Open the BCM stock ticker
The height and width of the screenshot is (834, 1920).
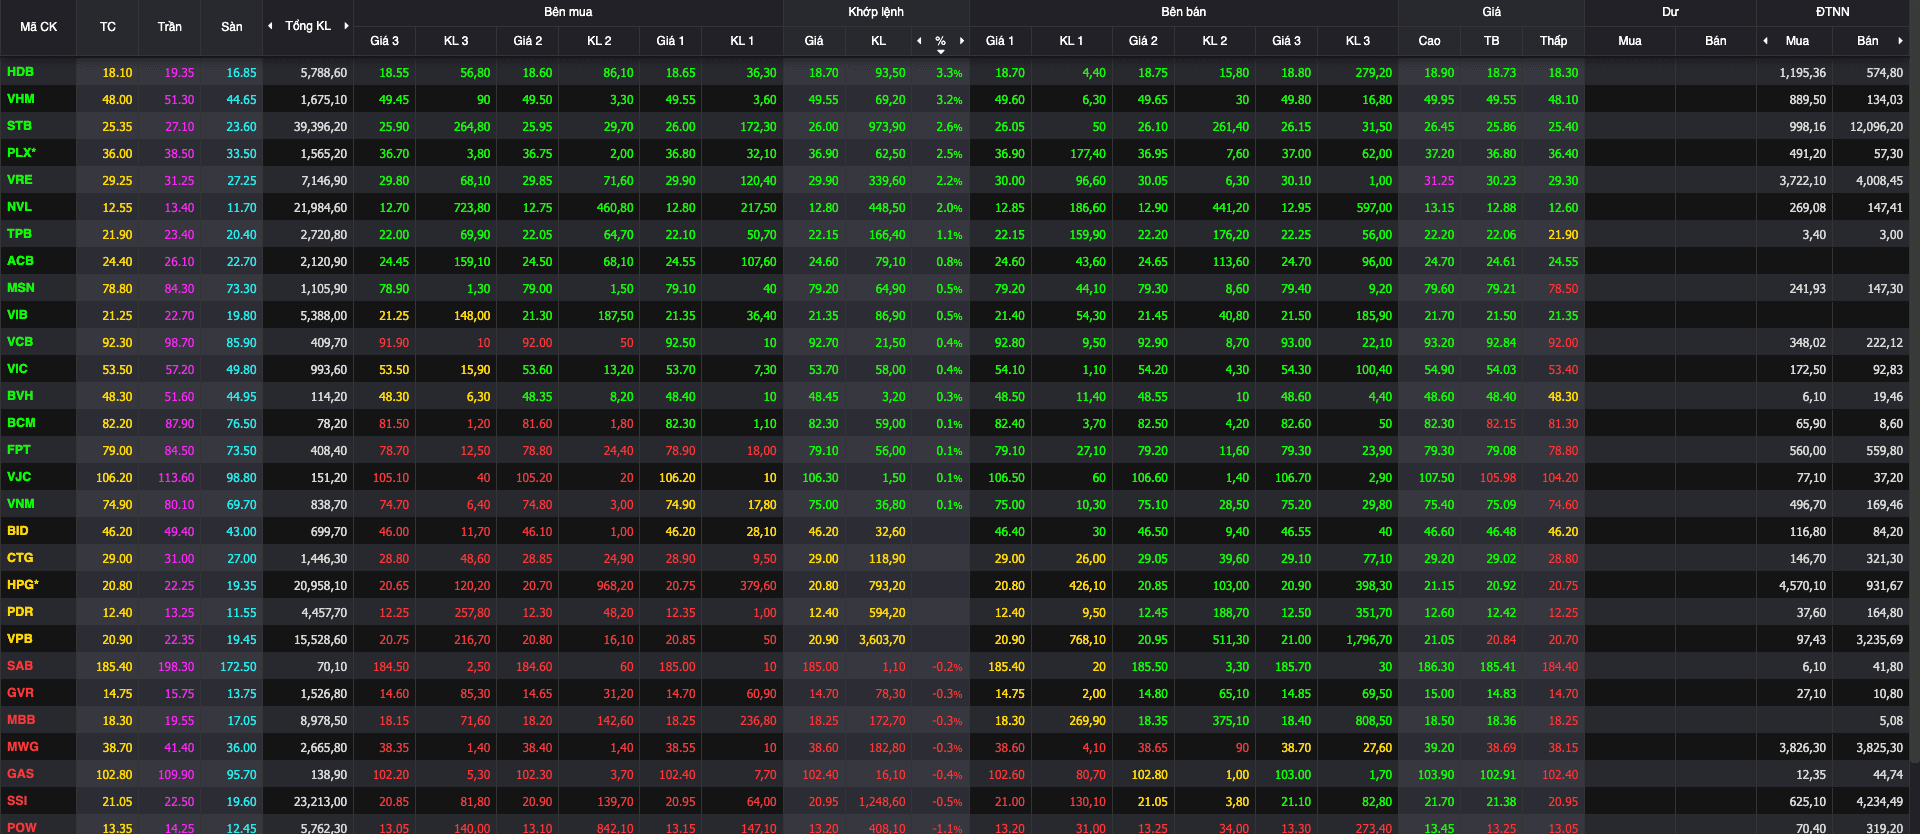[20, 423]
